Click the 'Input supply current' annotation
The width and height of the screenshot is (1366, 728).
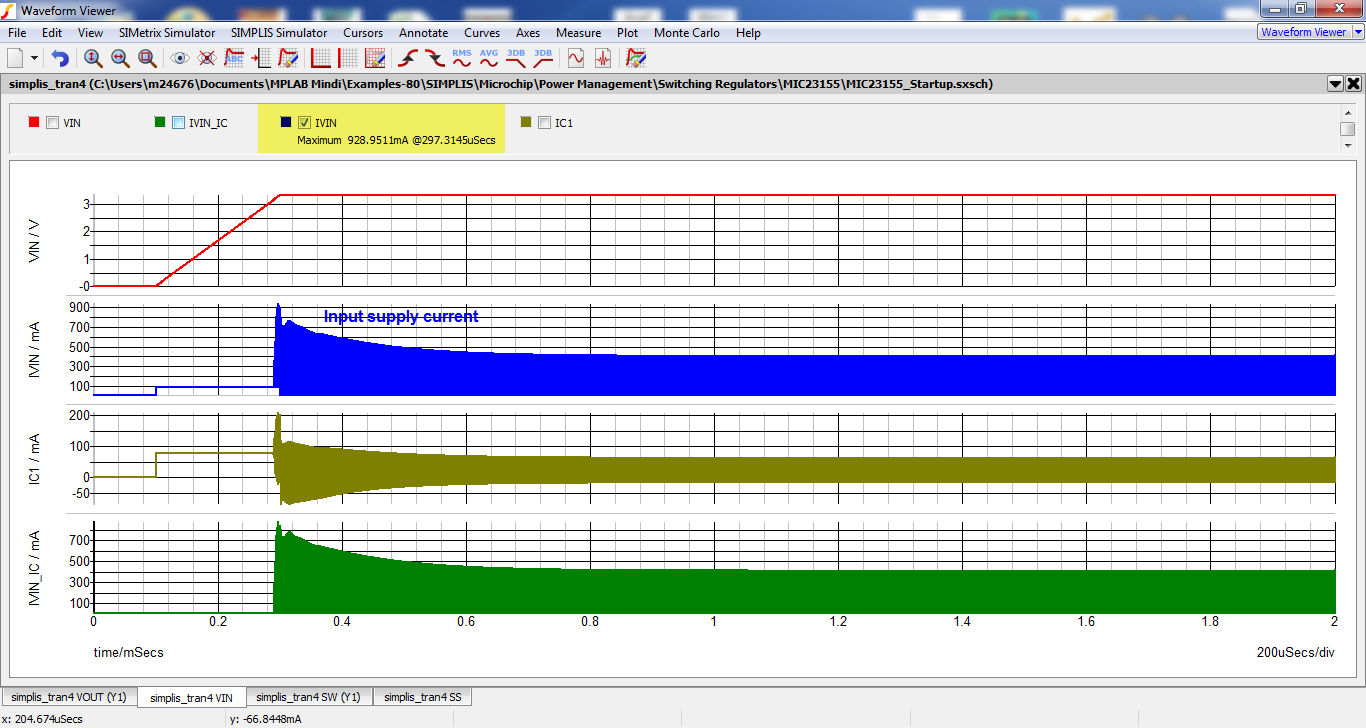click(x=401, y=317)
